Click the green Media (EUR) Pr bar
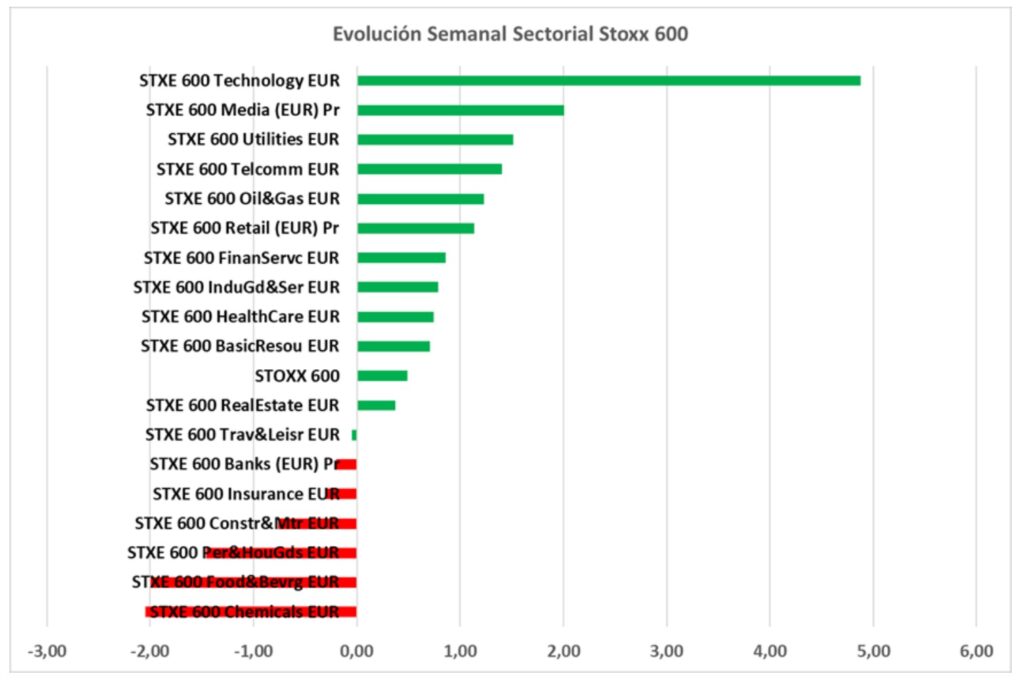Image resolution: width=1024 pixels, height=687 pixels. click(460, 110)
